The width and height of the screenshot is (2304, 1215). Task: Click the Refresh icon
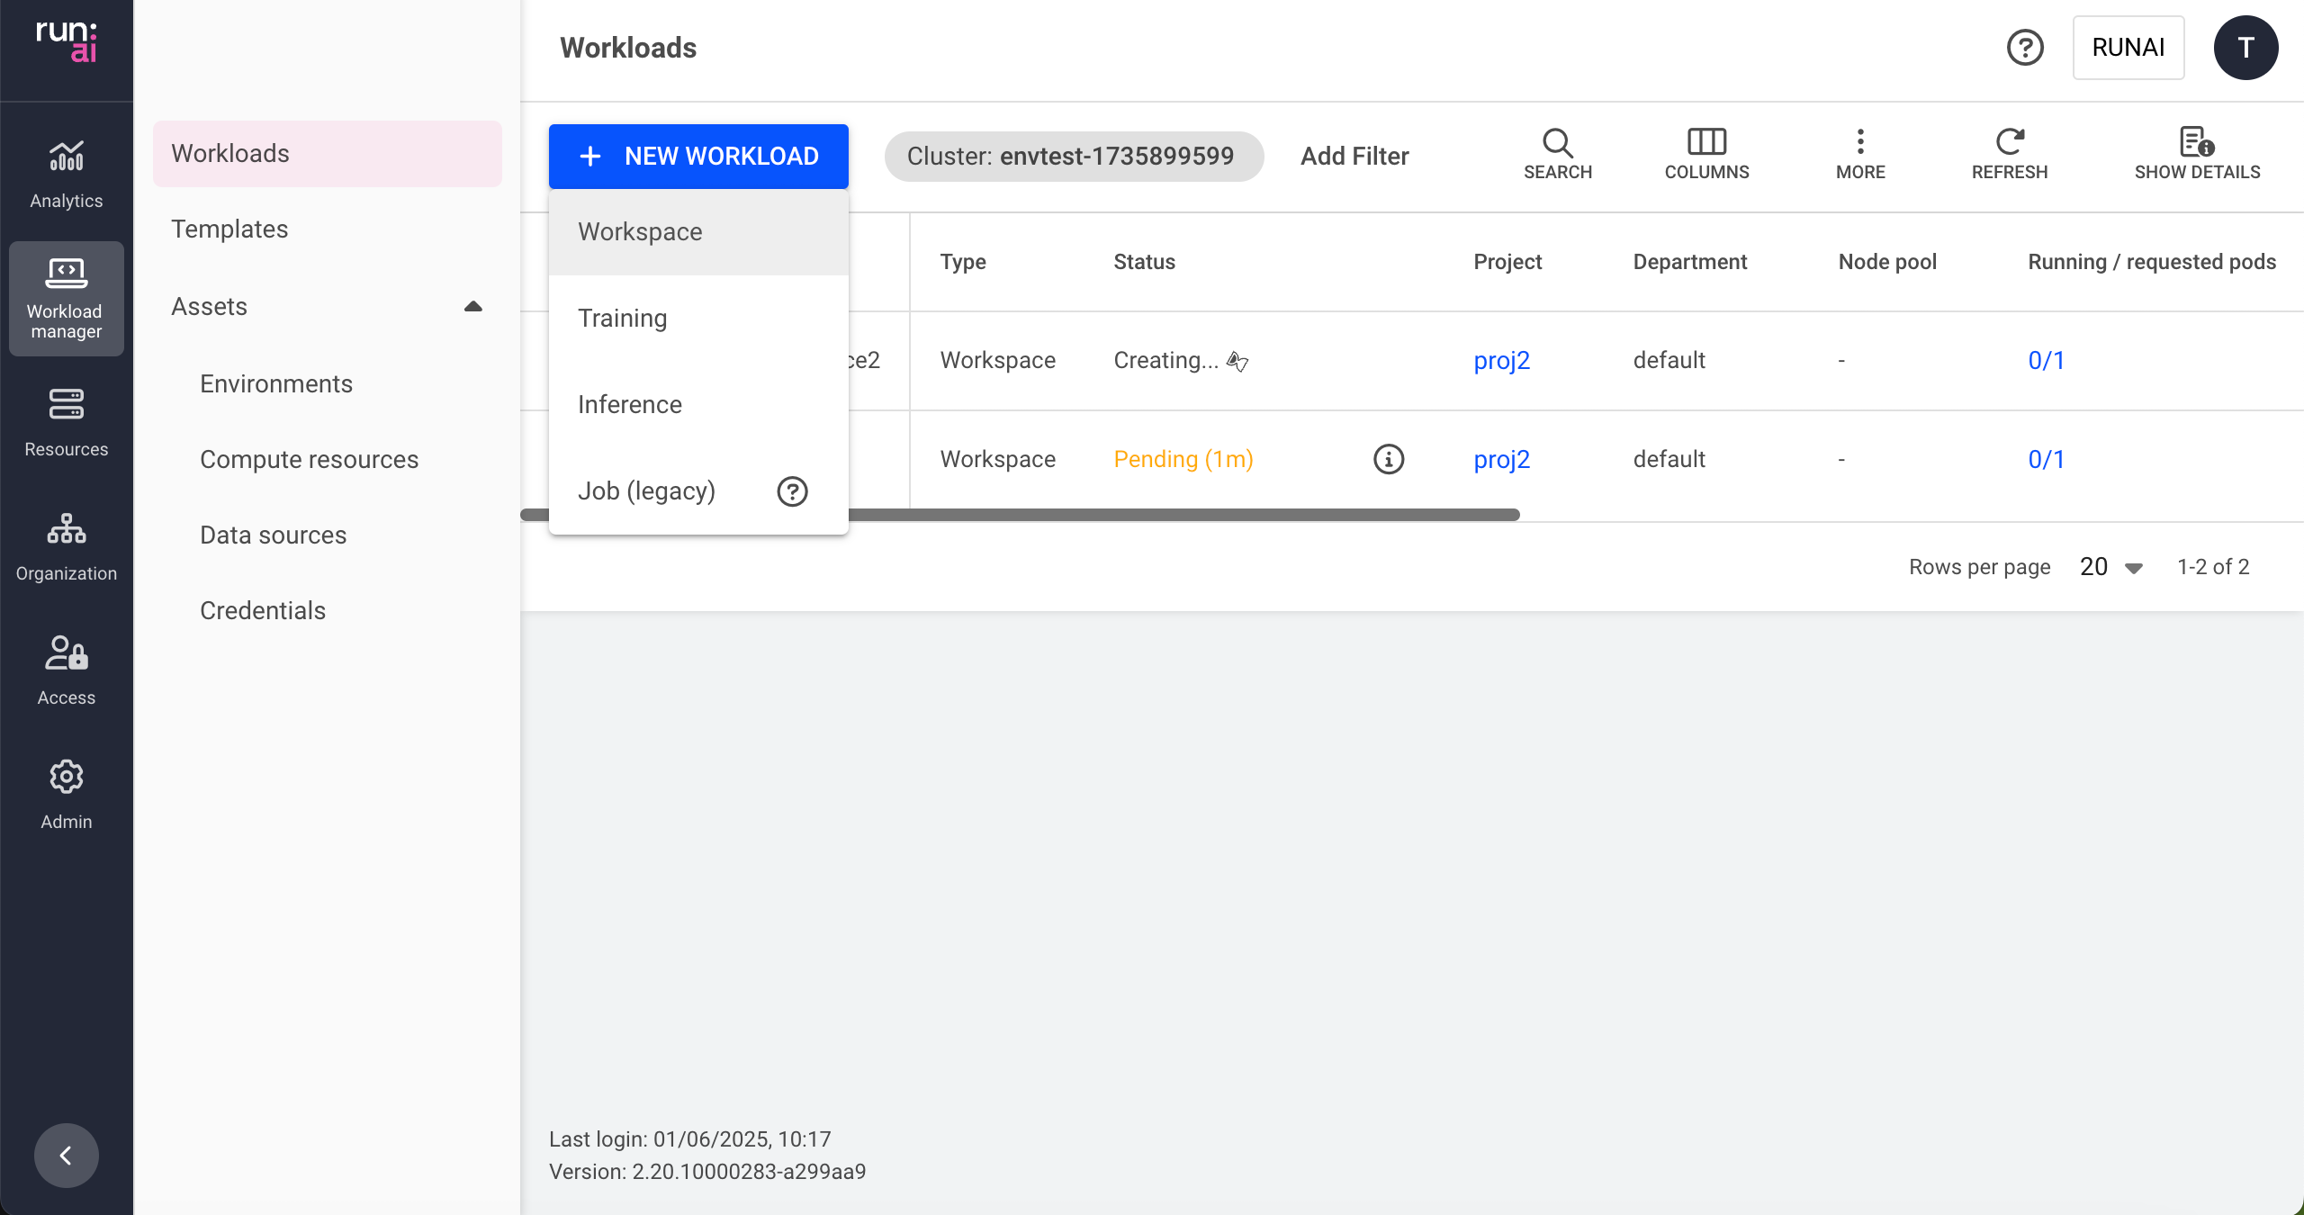2009,152
